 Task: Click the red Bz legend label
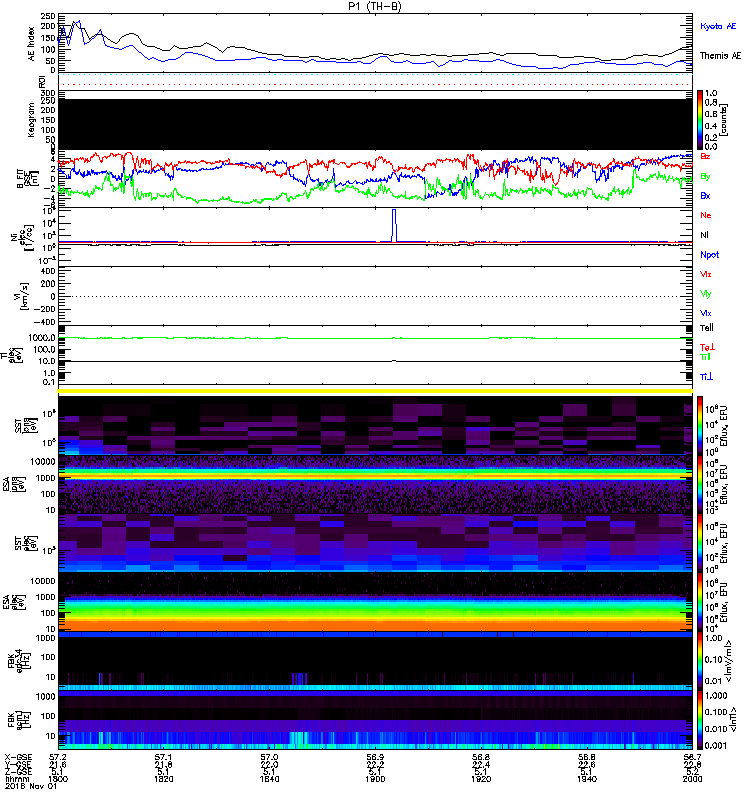click(705, 156)
